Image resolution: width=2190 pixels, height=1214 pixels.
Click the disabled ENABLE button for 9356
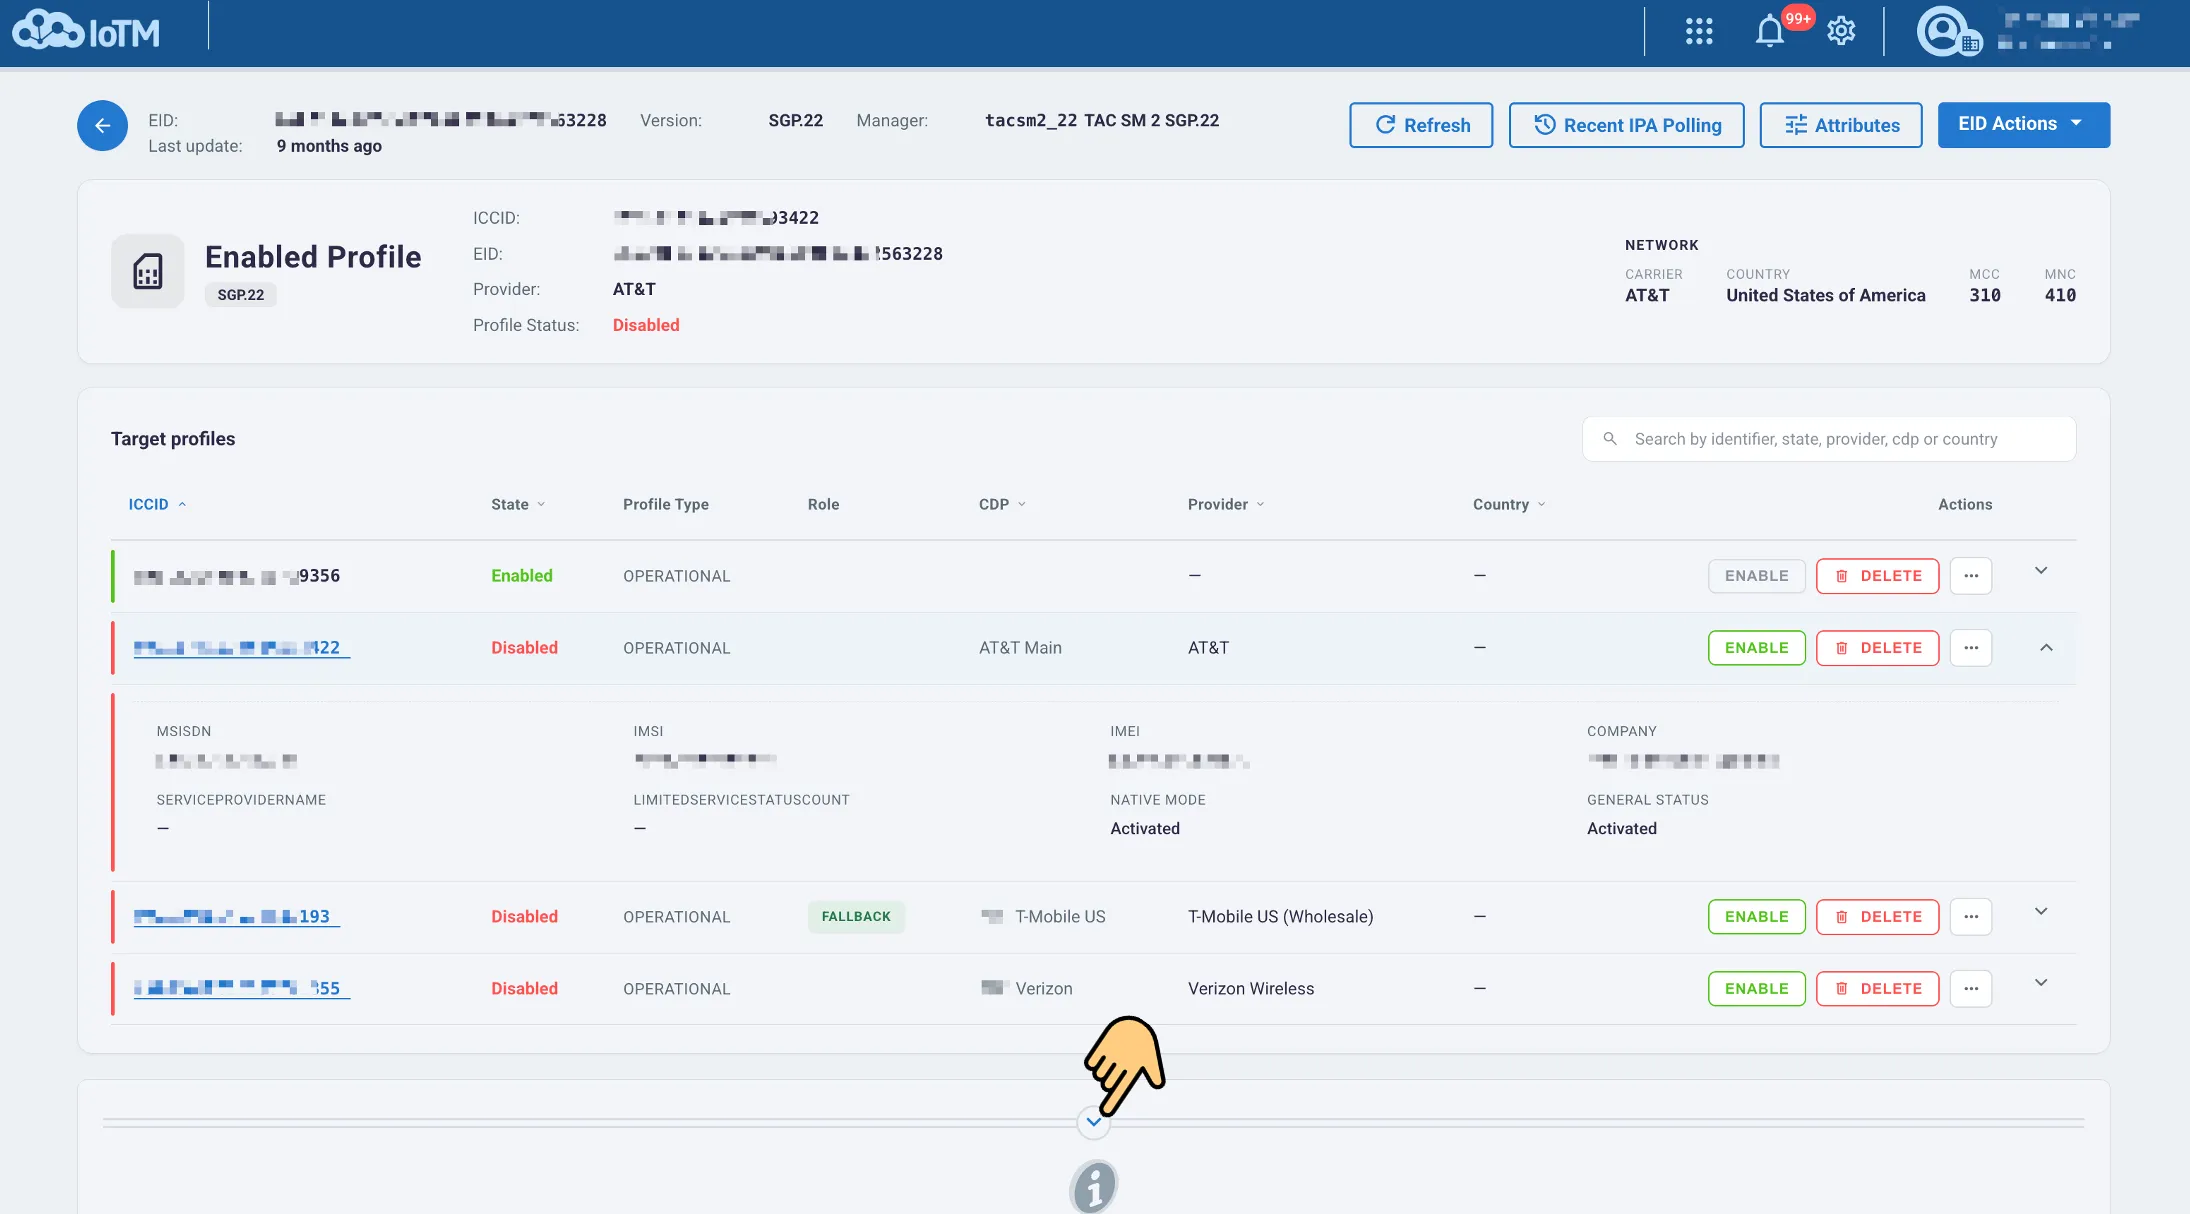pyautogui.click(x=1757, y=576)
